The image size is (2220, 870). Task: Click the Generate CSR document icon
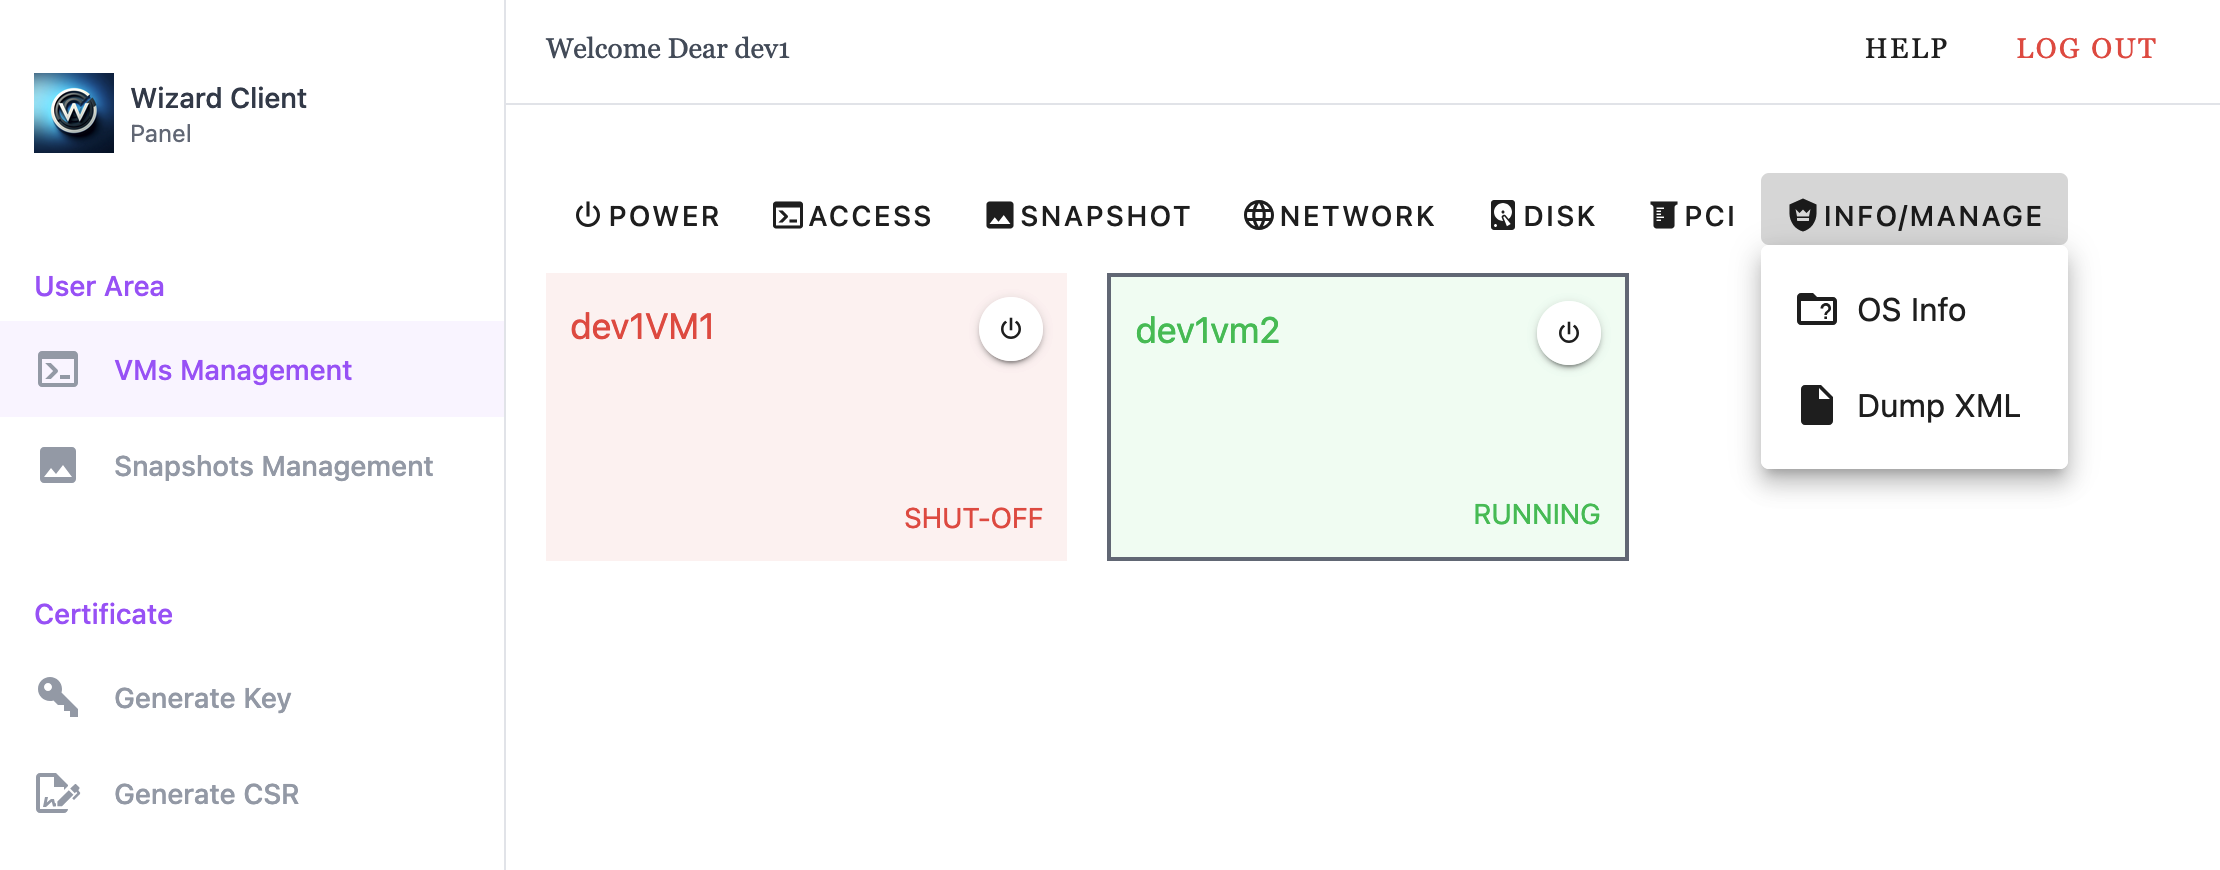[58, 793]
